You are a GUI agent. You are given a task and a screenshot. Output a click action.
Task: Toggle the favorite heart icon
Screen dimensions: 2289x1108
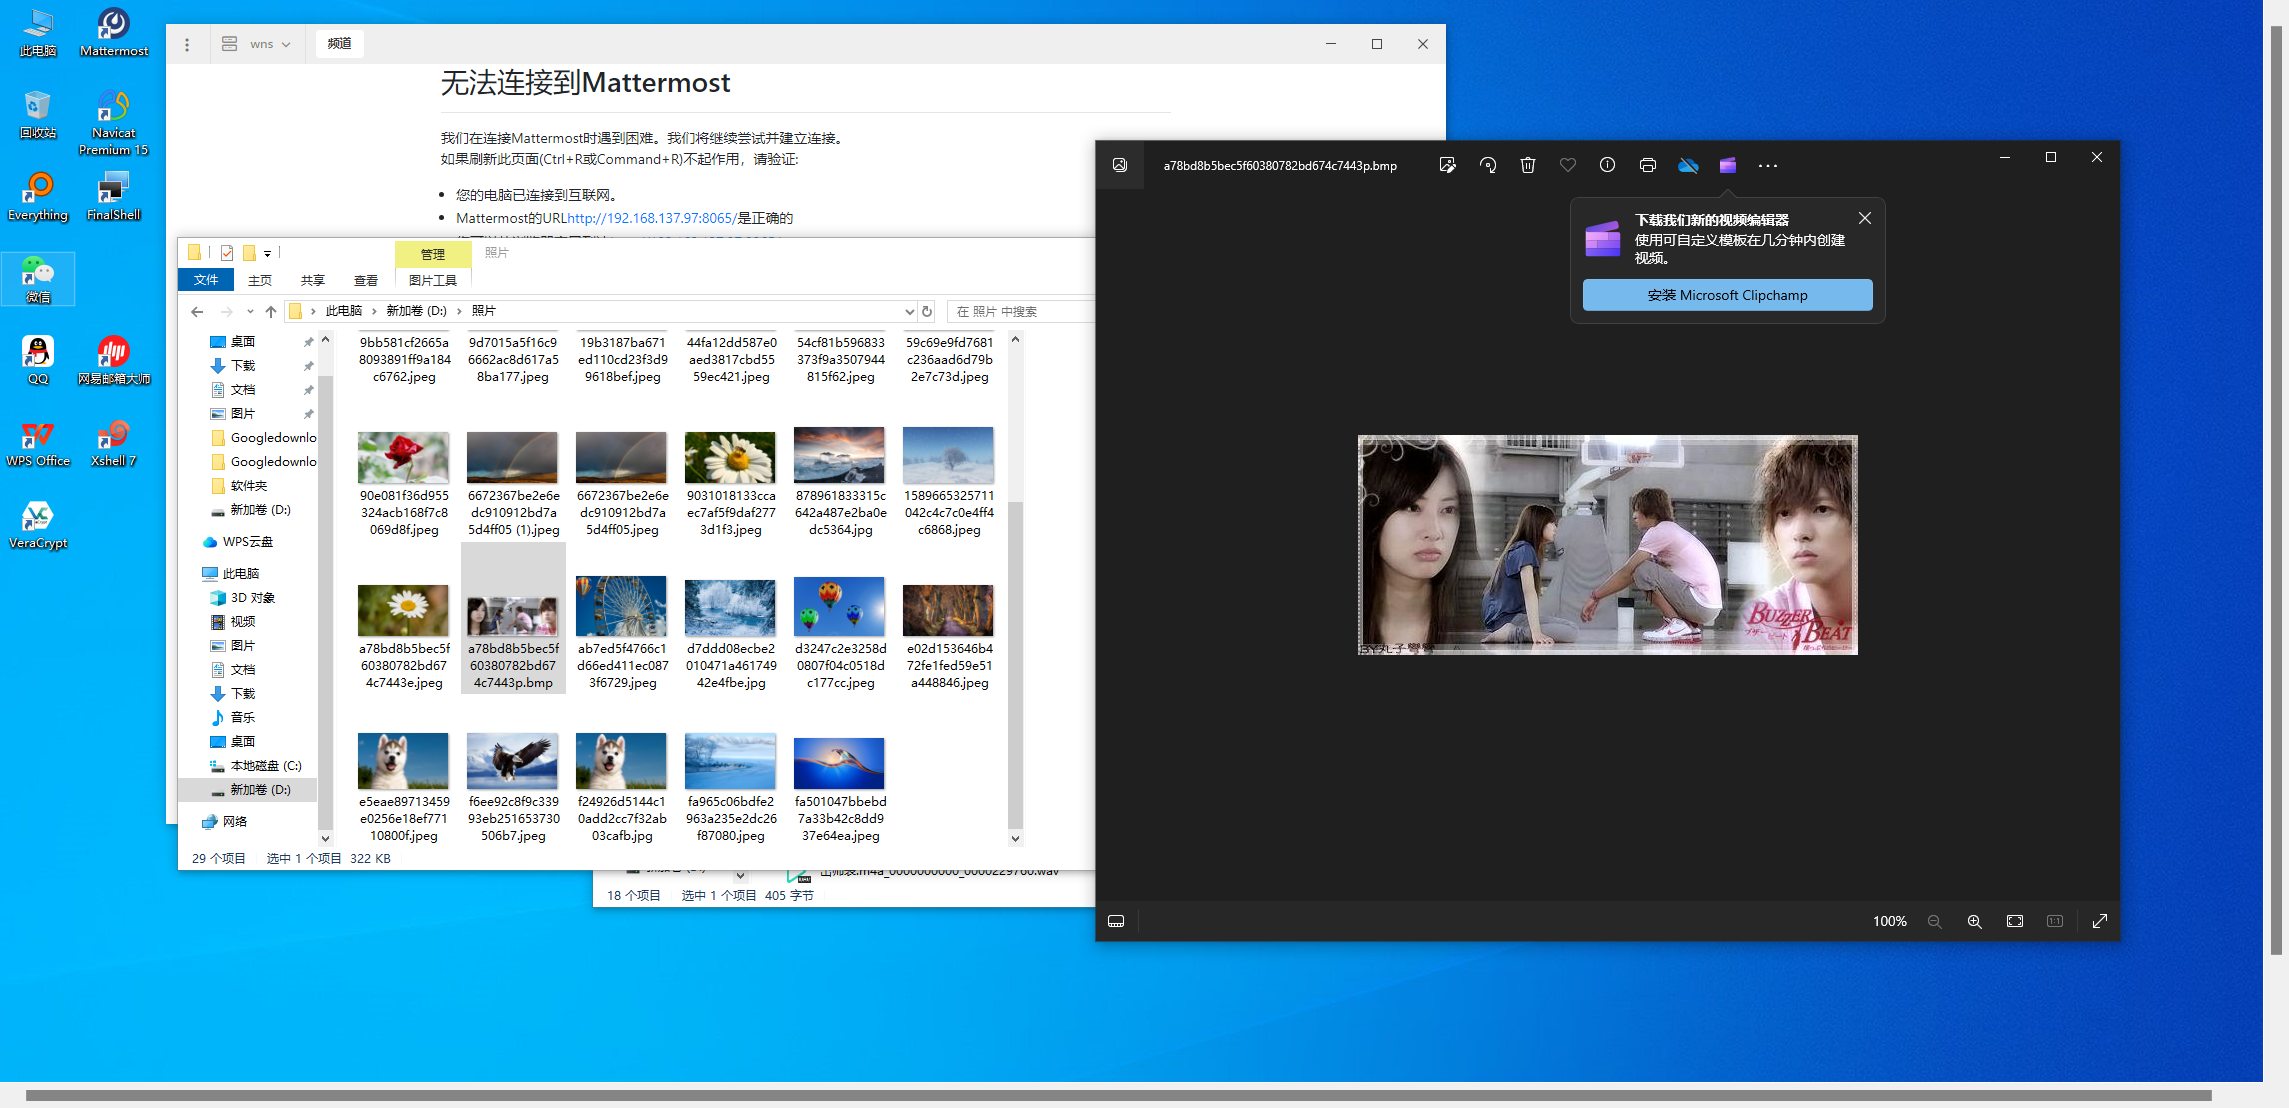[1567, 165]
